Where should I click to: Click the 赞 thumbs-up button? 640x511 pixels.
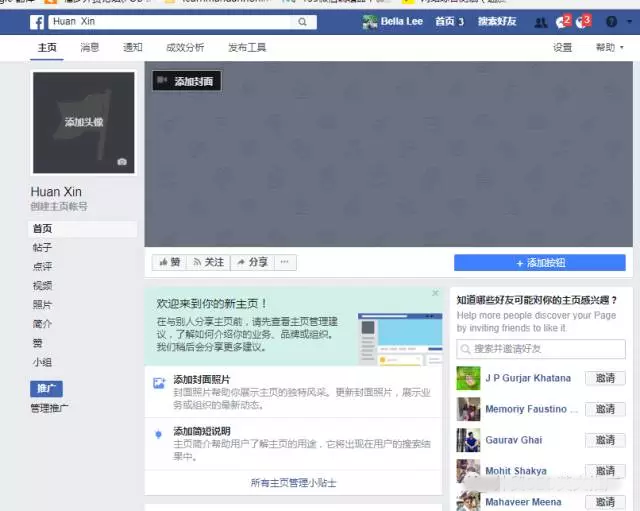169,262
